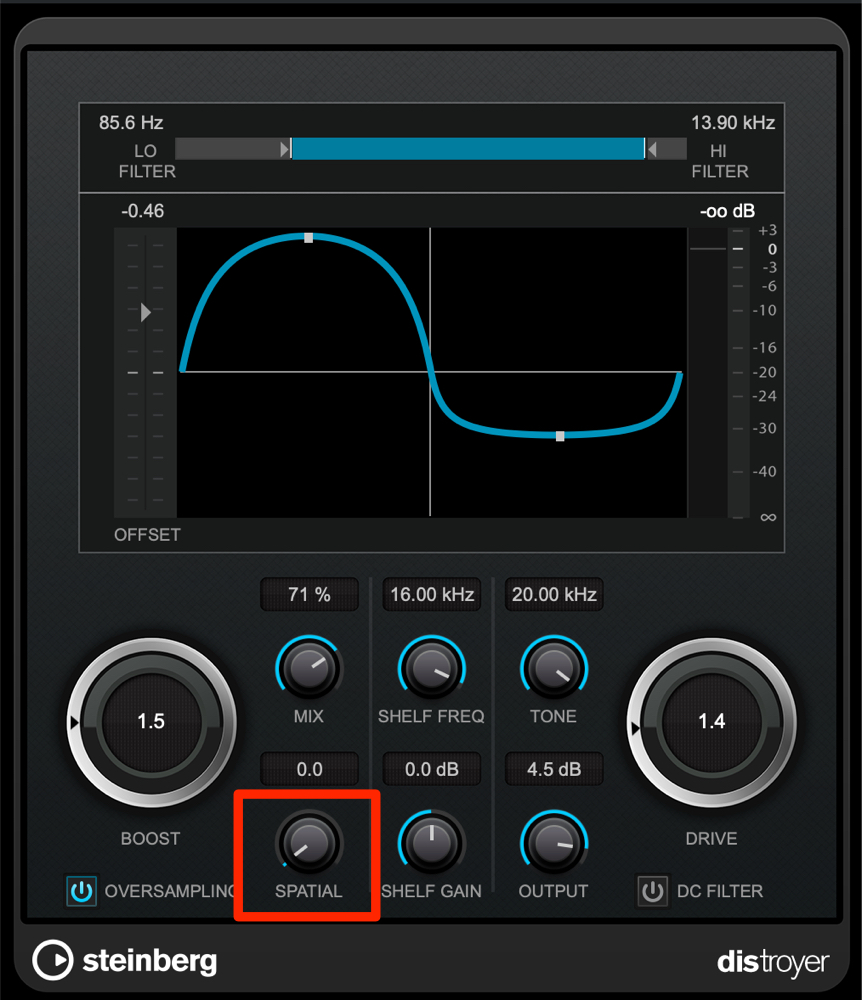This screenshot has width=862, height=1000.
Task: Click the HI FILTER label
Action: pos(720,161)
